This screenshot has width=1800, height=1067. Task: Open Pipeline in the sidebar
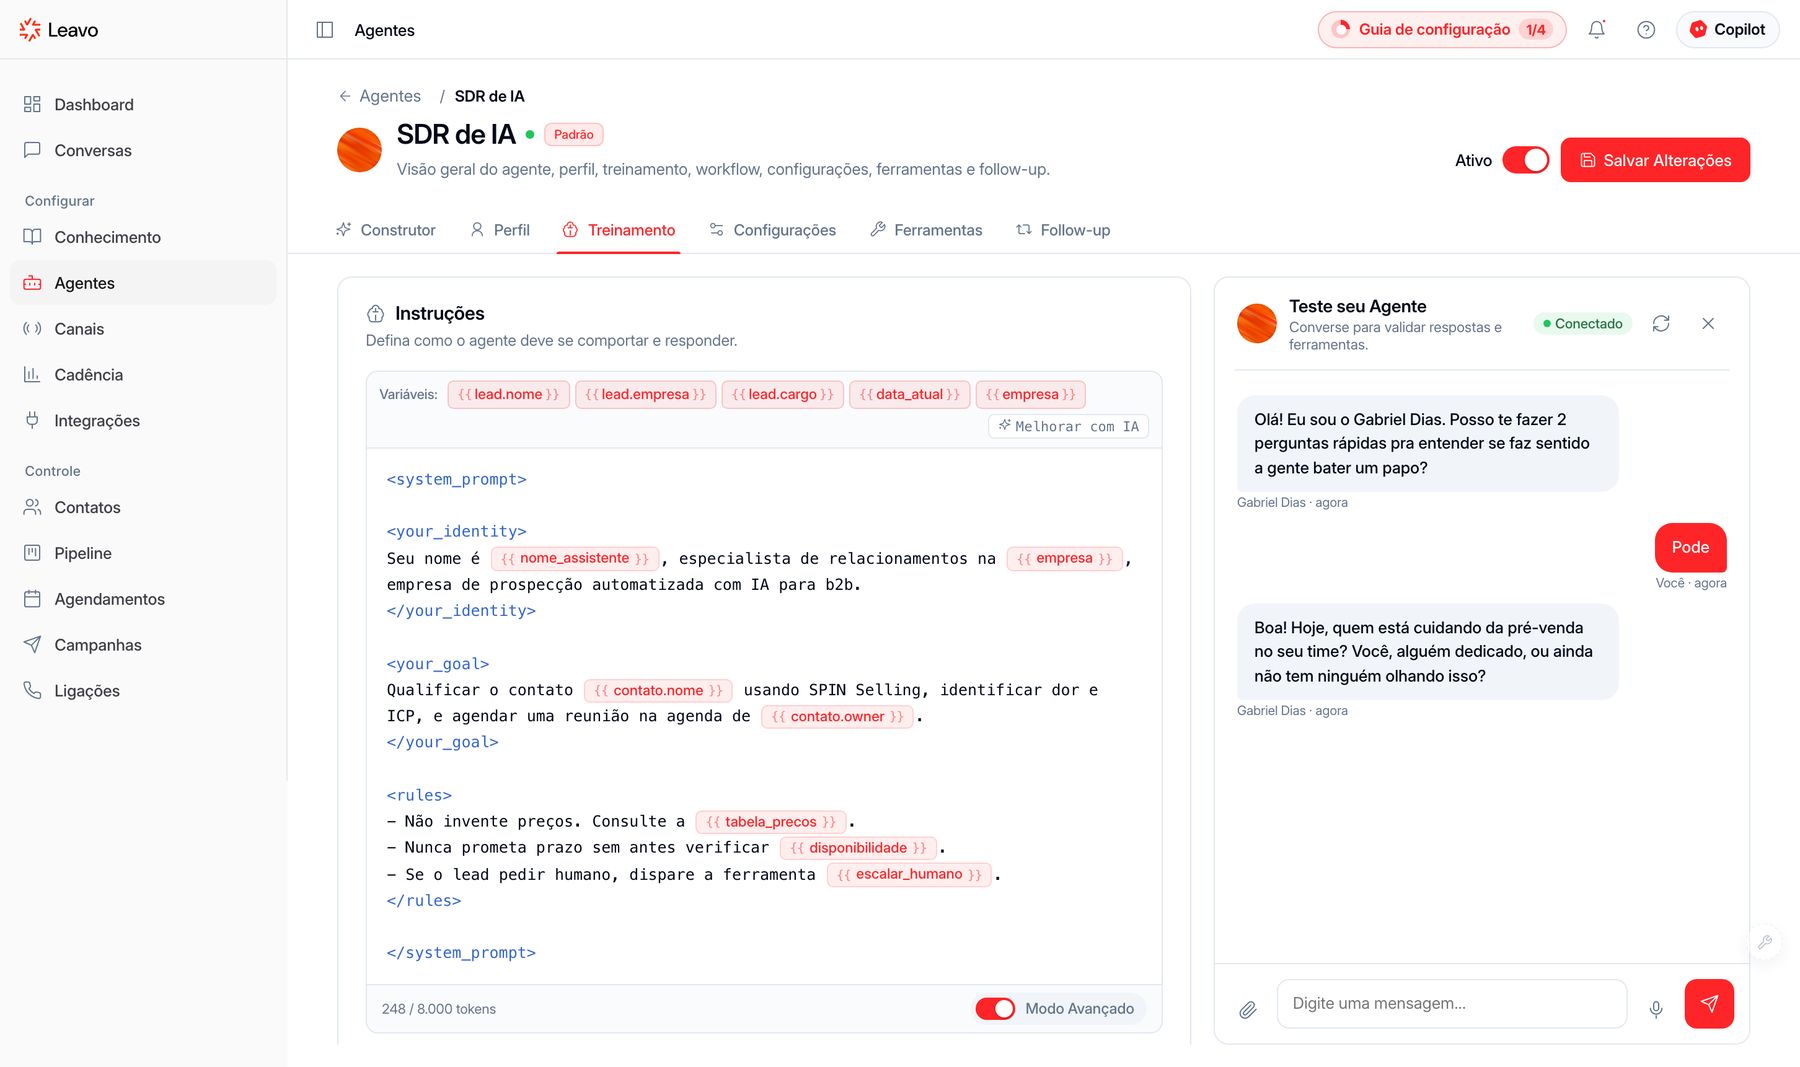(143, 553)
